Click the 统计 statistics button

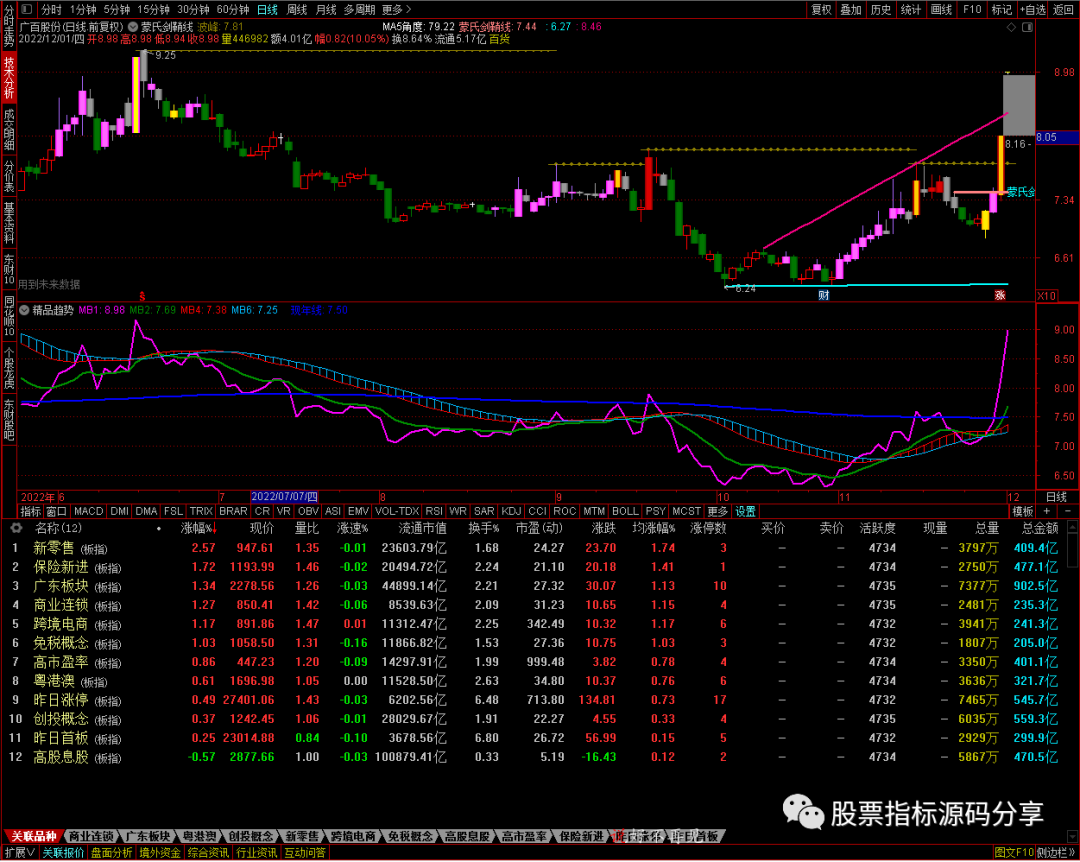(x=911, y=10)
